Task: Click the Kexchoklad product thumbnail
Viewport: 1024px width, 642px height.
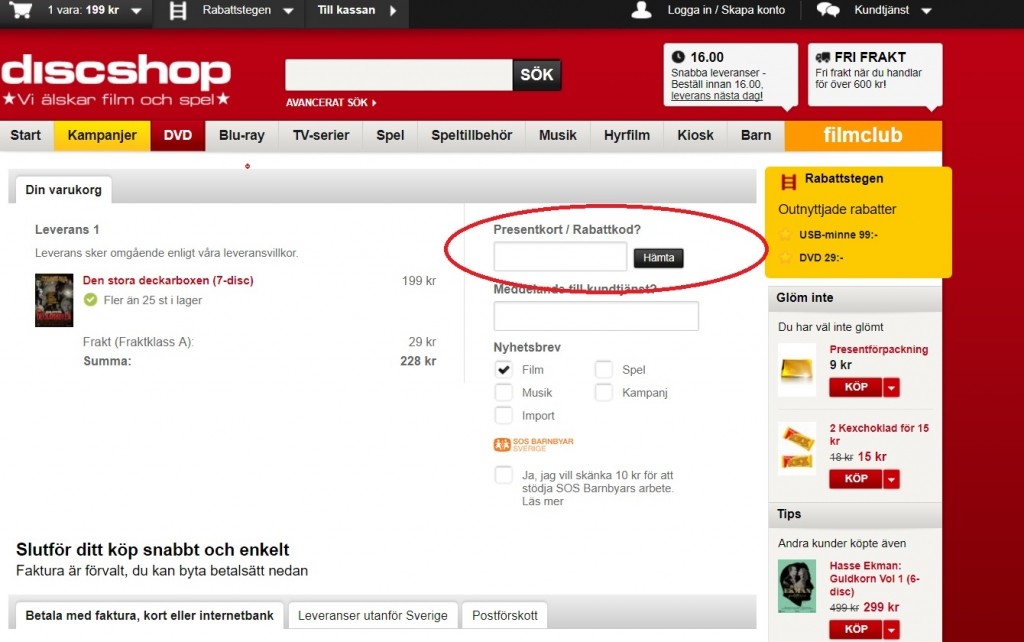Action: 797,449
